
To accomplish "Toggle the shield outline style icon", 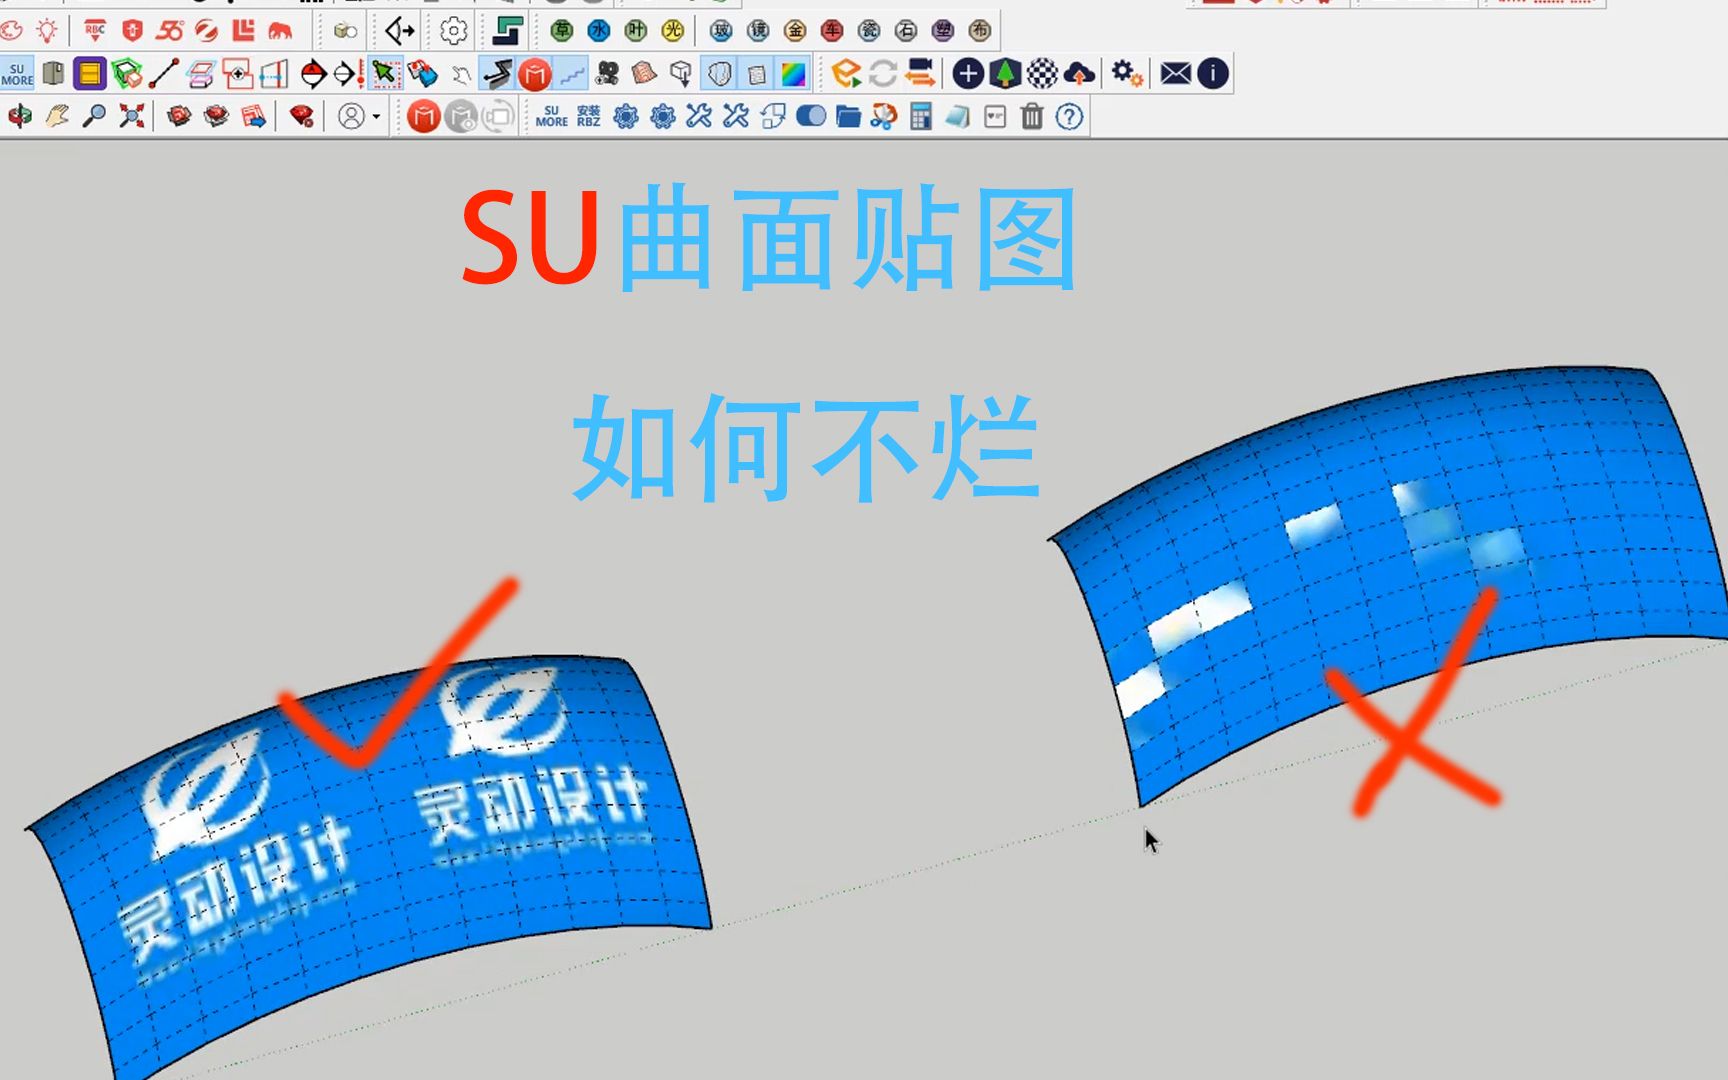I will (719, 74).
